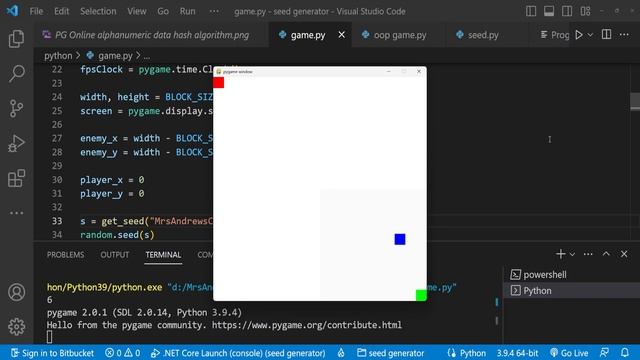The image size is (640, 360).
Task: Select the powershell terminal instance
Action: tap(571, 275)
